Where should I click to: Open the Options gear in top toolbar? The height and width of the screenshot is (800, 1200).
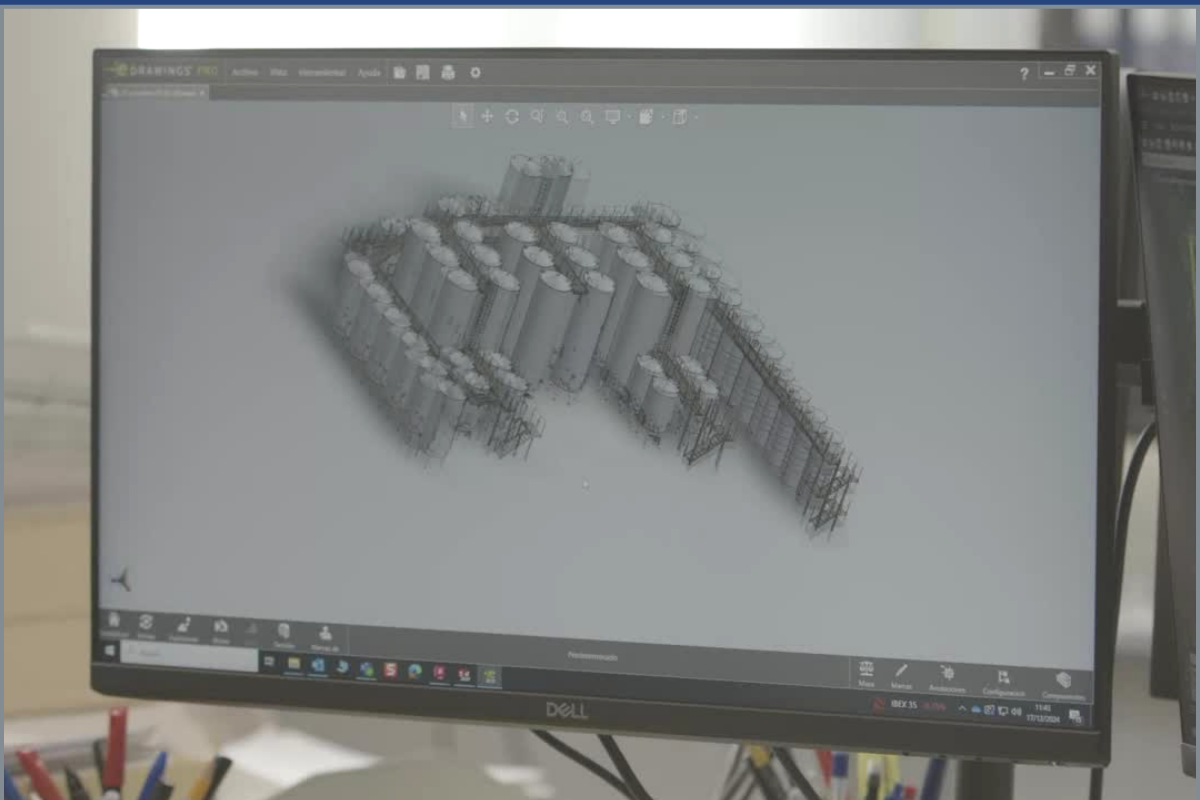(x=475, y=72)
